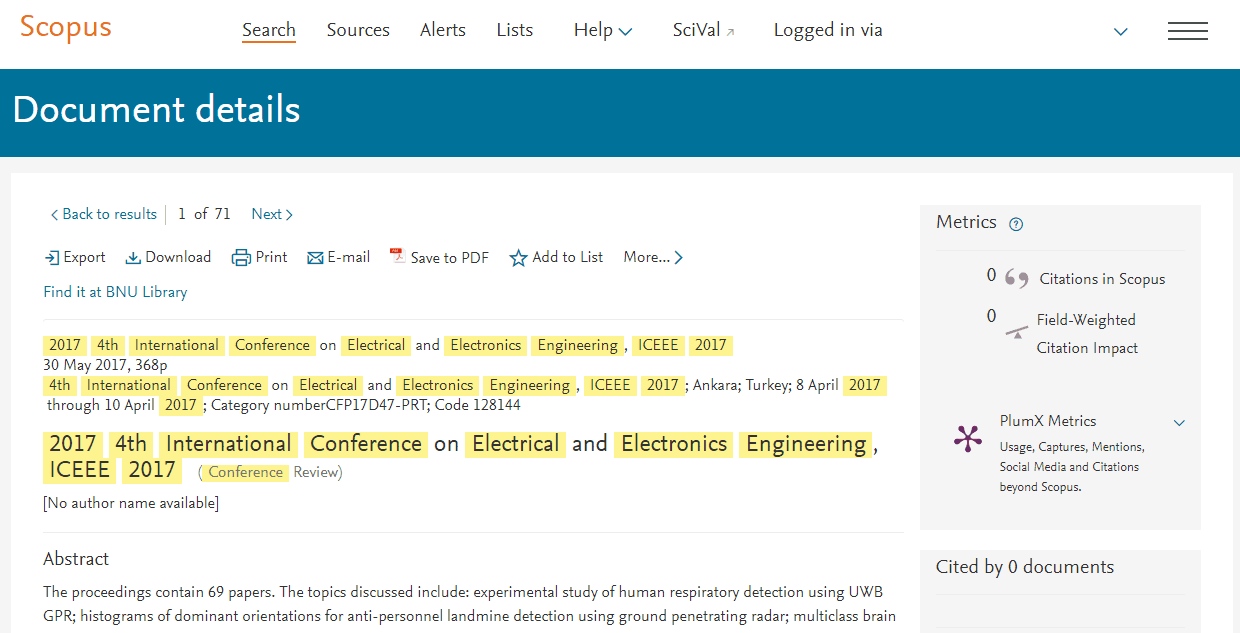Click the SciVal external link arrow icon
This screenshot has height=633, width=1240.
pyautogui.click(x=731, y=32)
